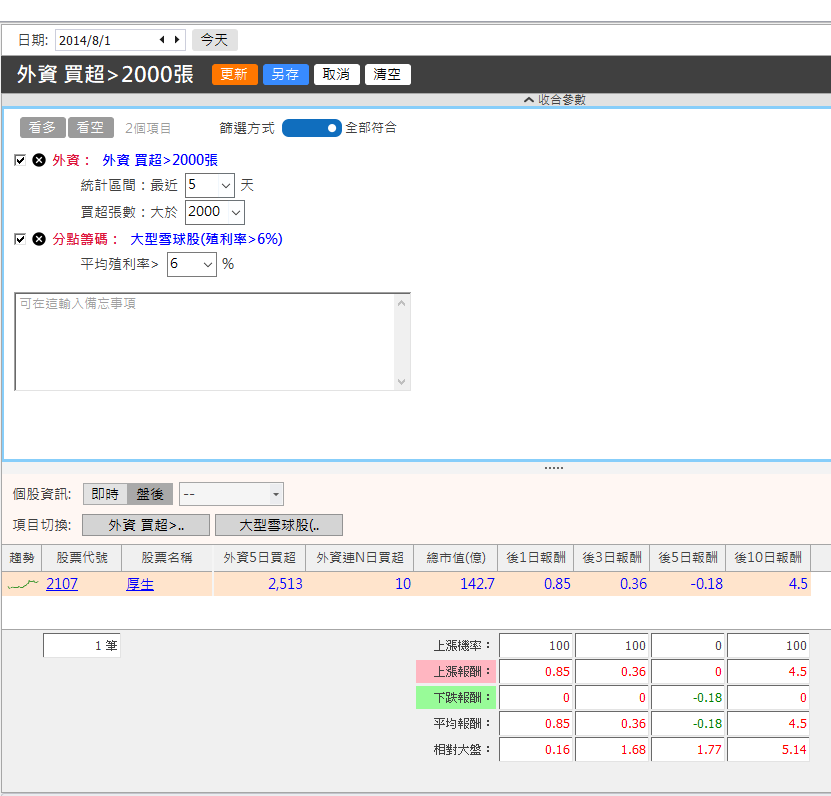Image resolution: width=831 pixels, height=796 pixels.
Task: Click the remove icon beside 分點籌碼 condition
Action: tap(39, 239)
